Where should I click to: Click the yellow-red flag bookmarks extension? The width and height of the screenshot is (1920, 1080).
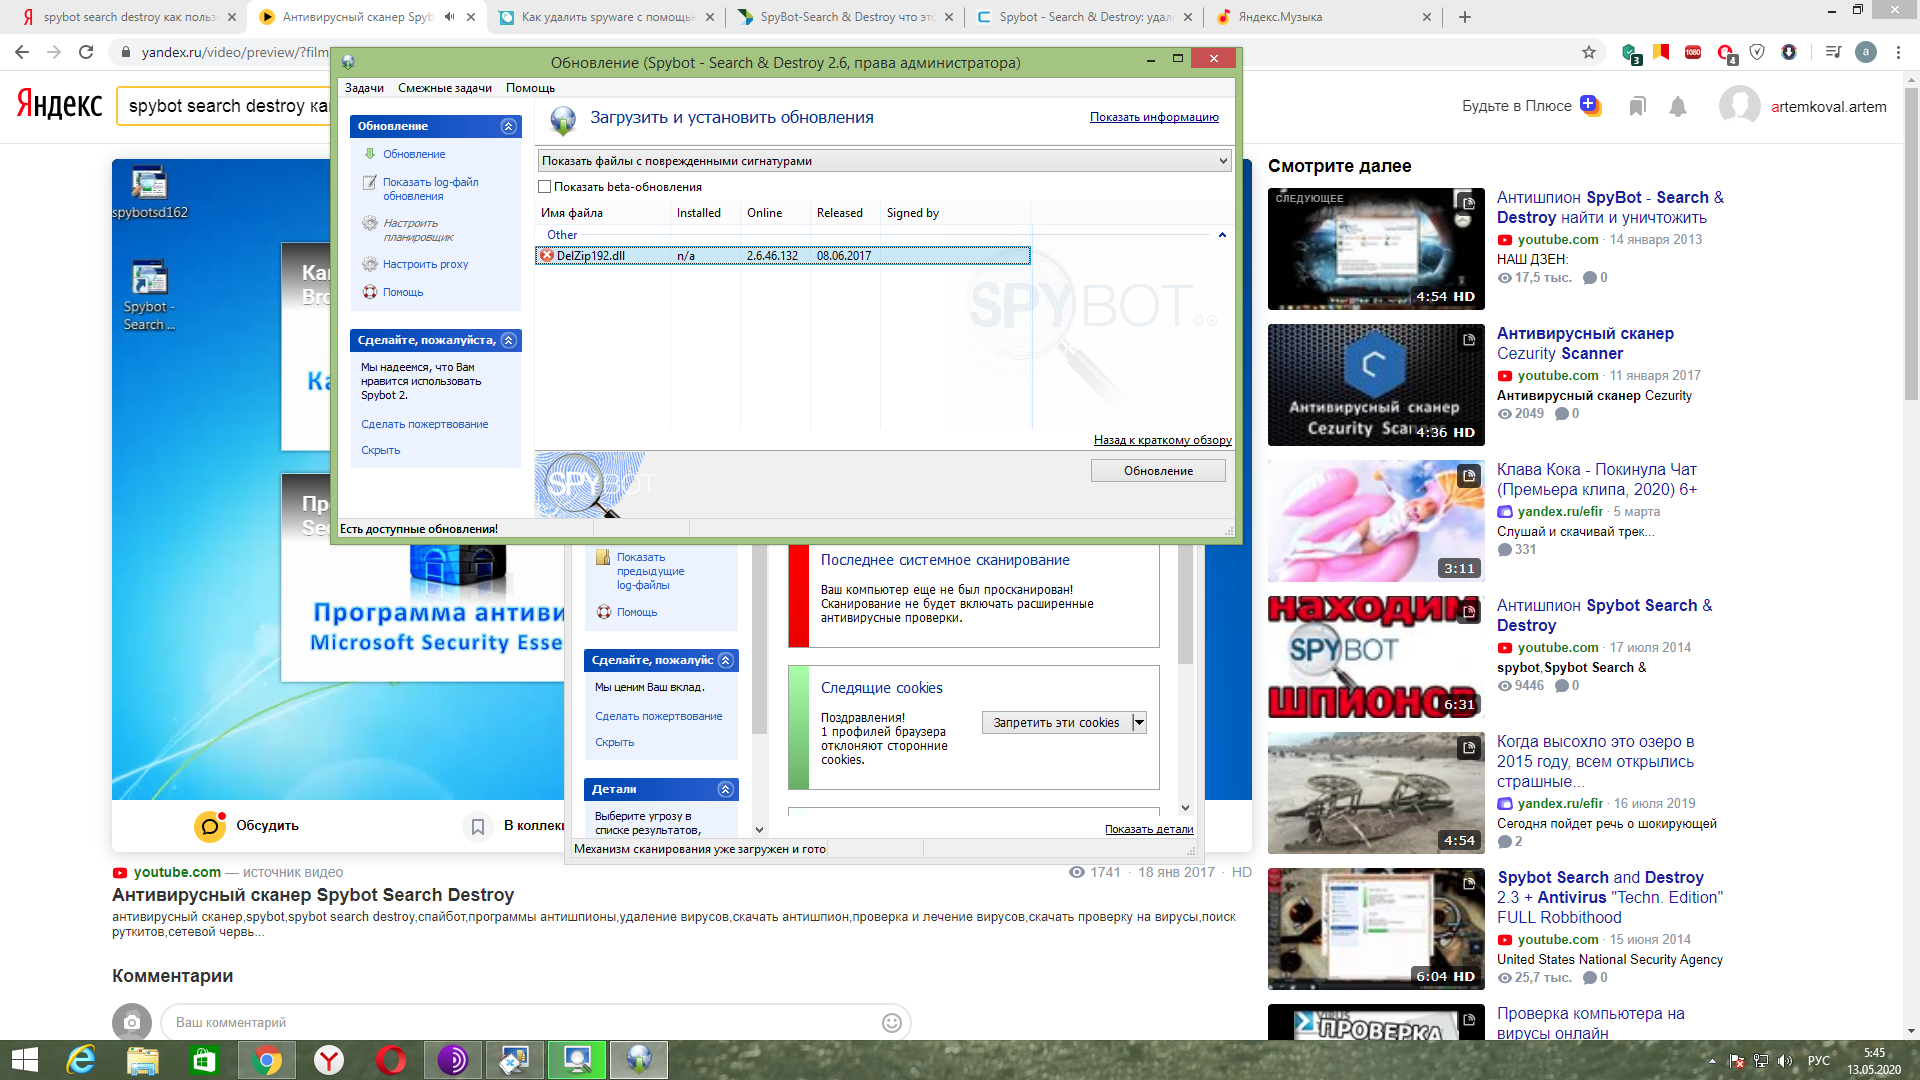click(1661, 52)
